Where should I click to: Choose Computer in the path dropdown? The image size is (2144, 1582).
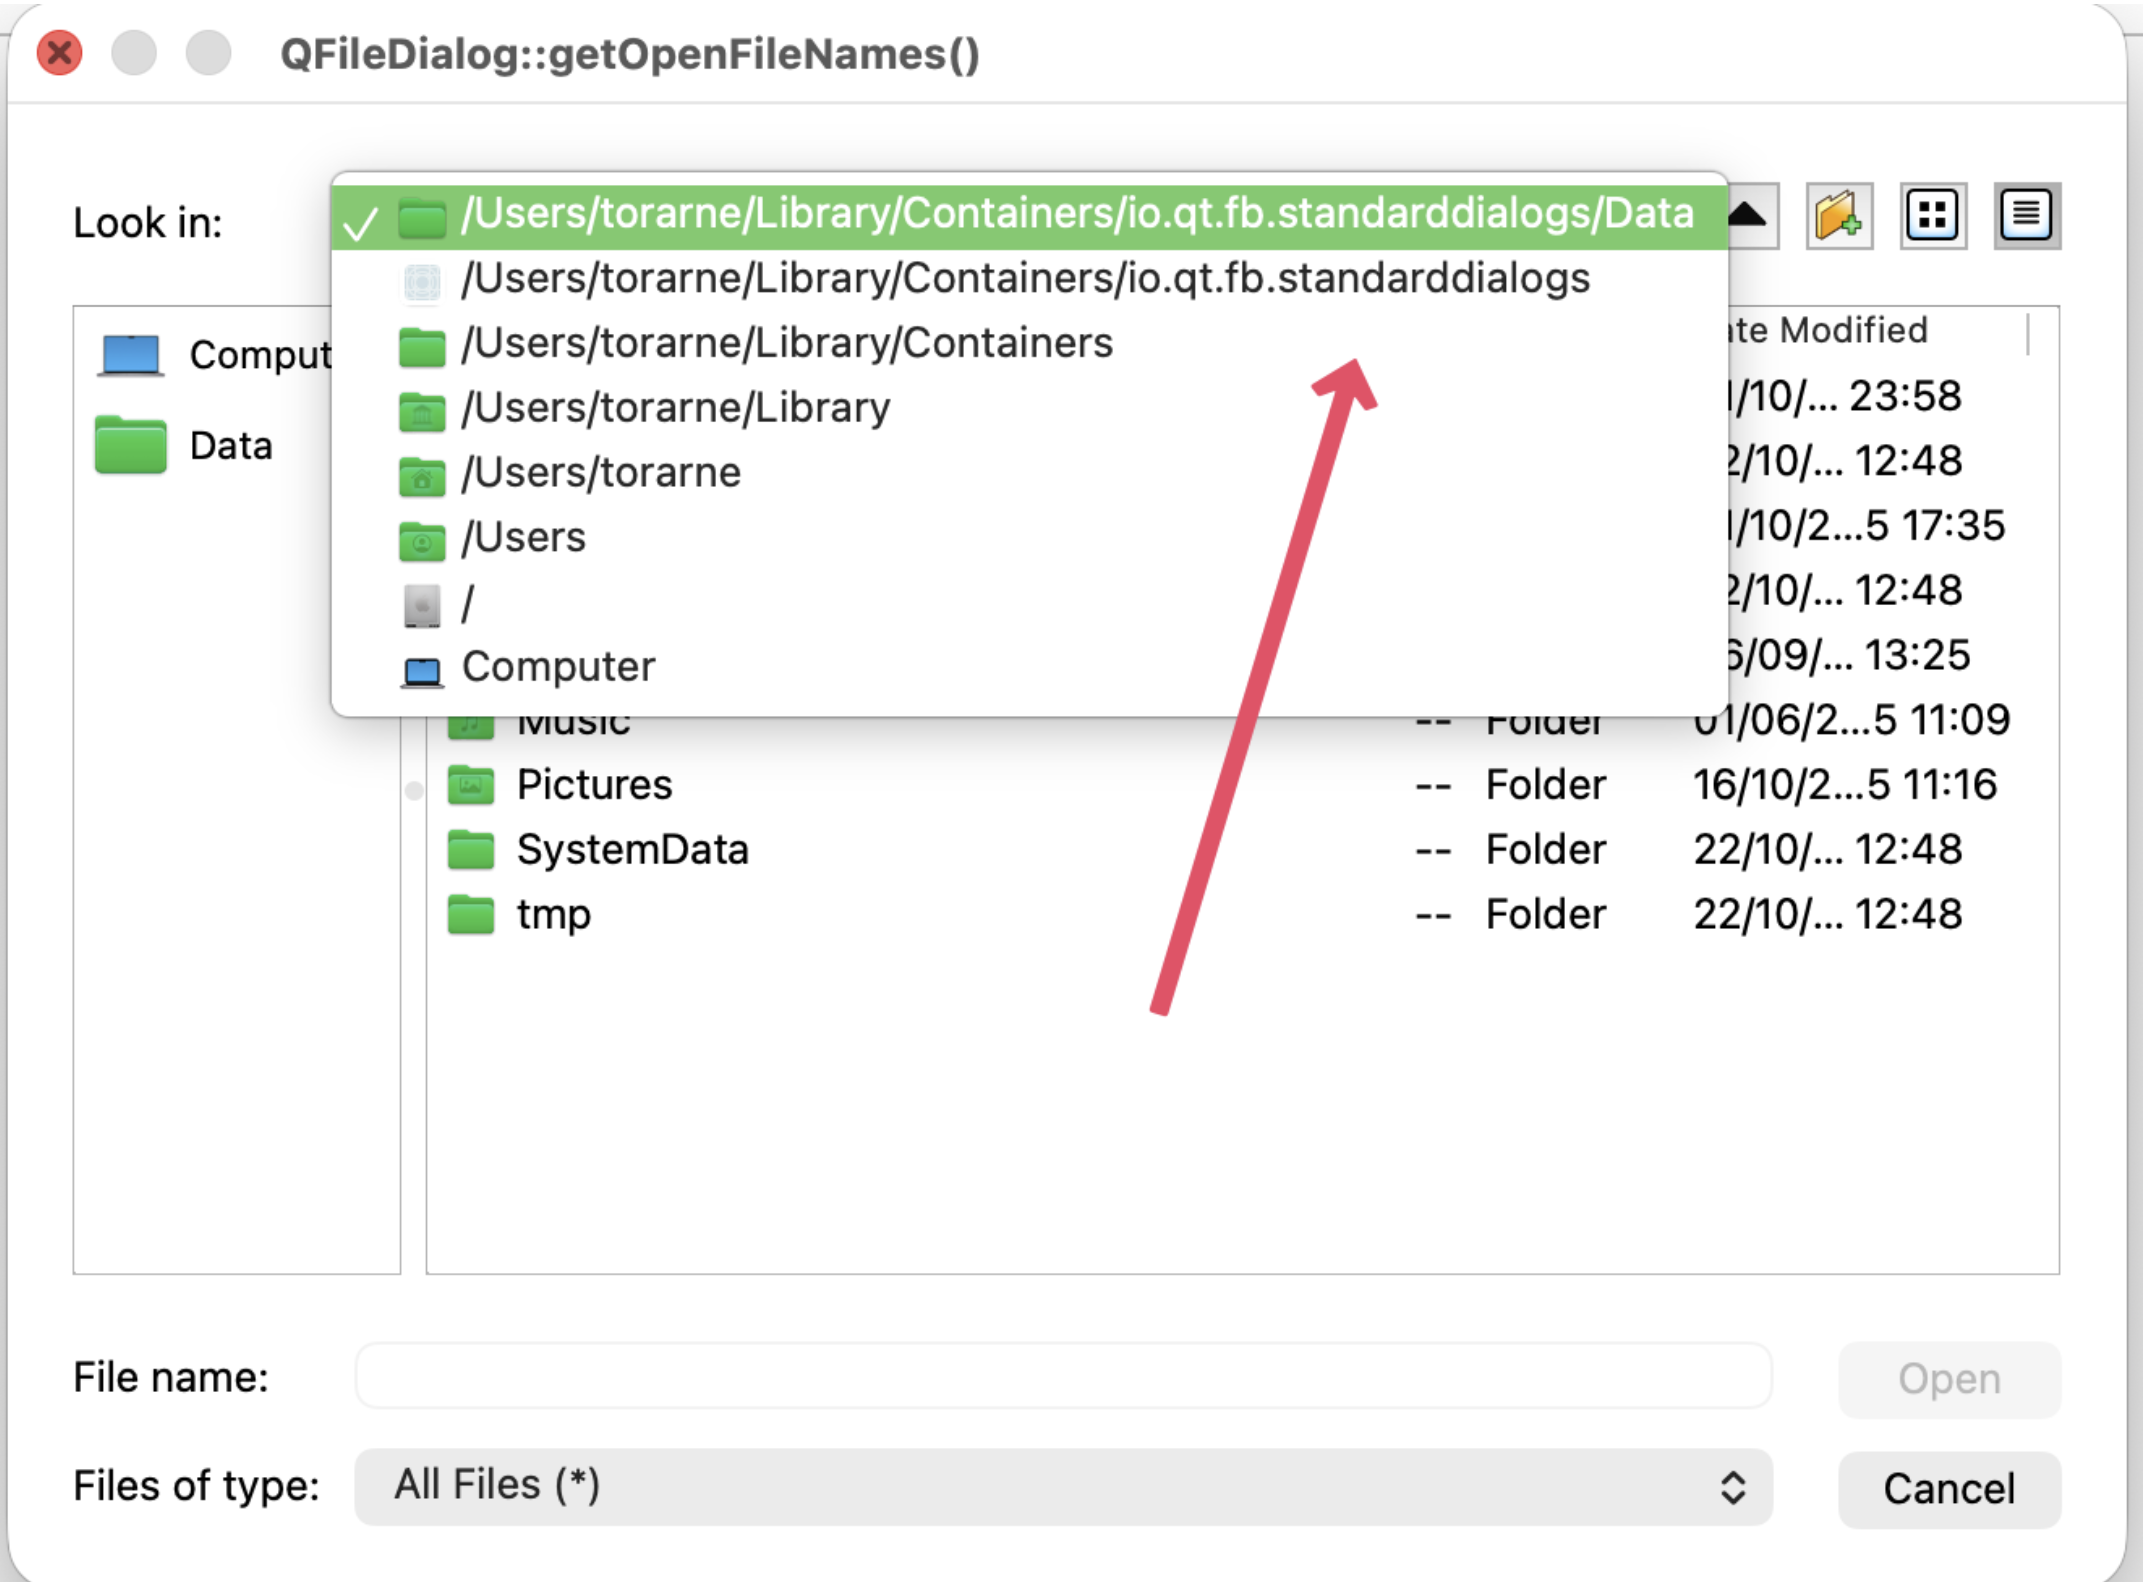pos(557,667)
